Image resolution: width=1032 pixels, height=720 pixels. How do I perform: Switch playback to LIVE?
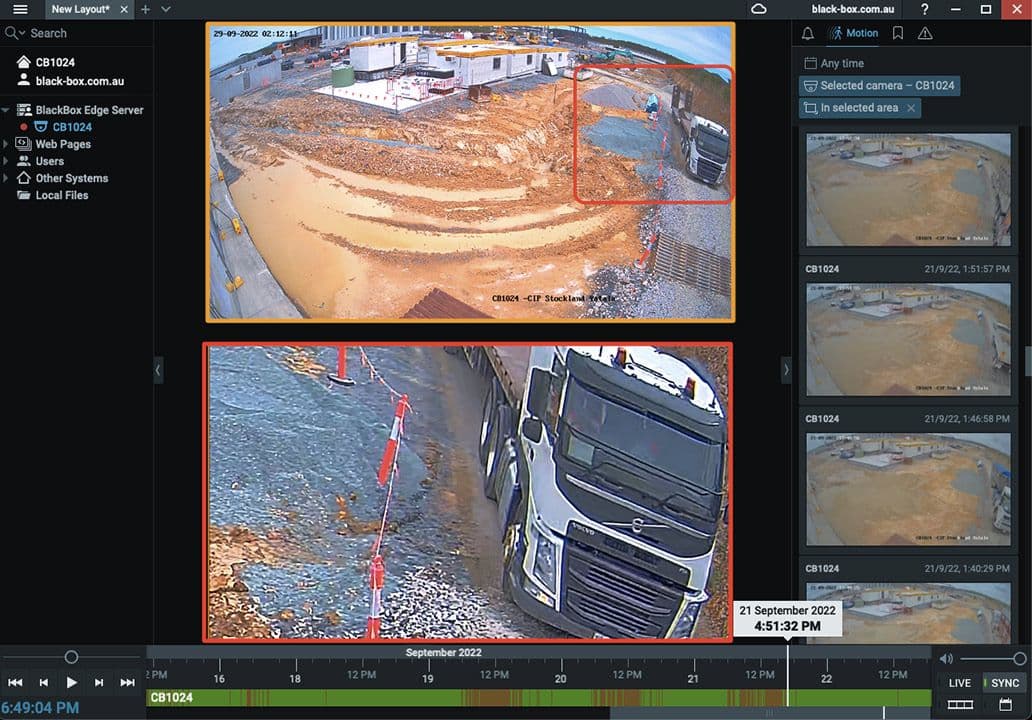(959, 683)
